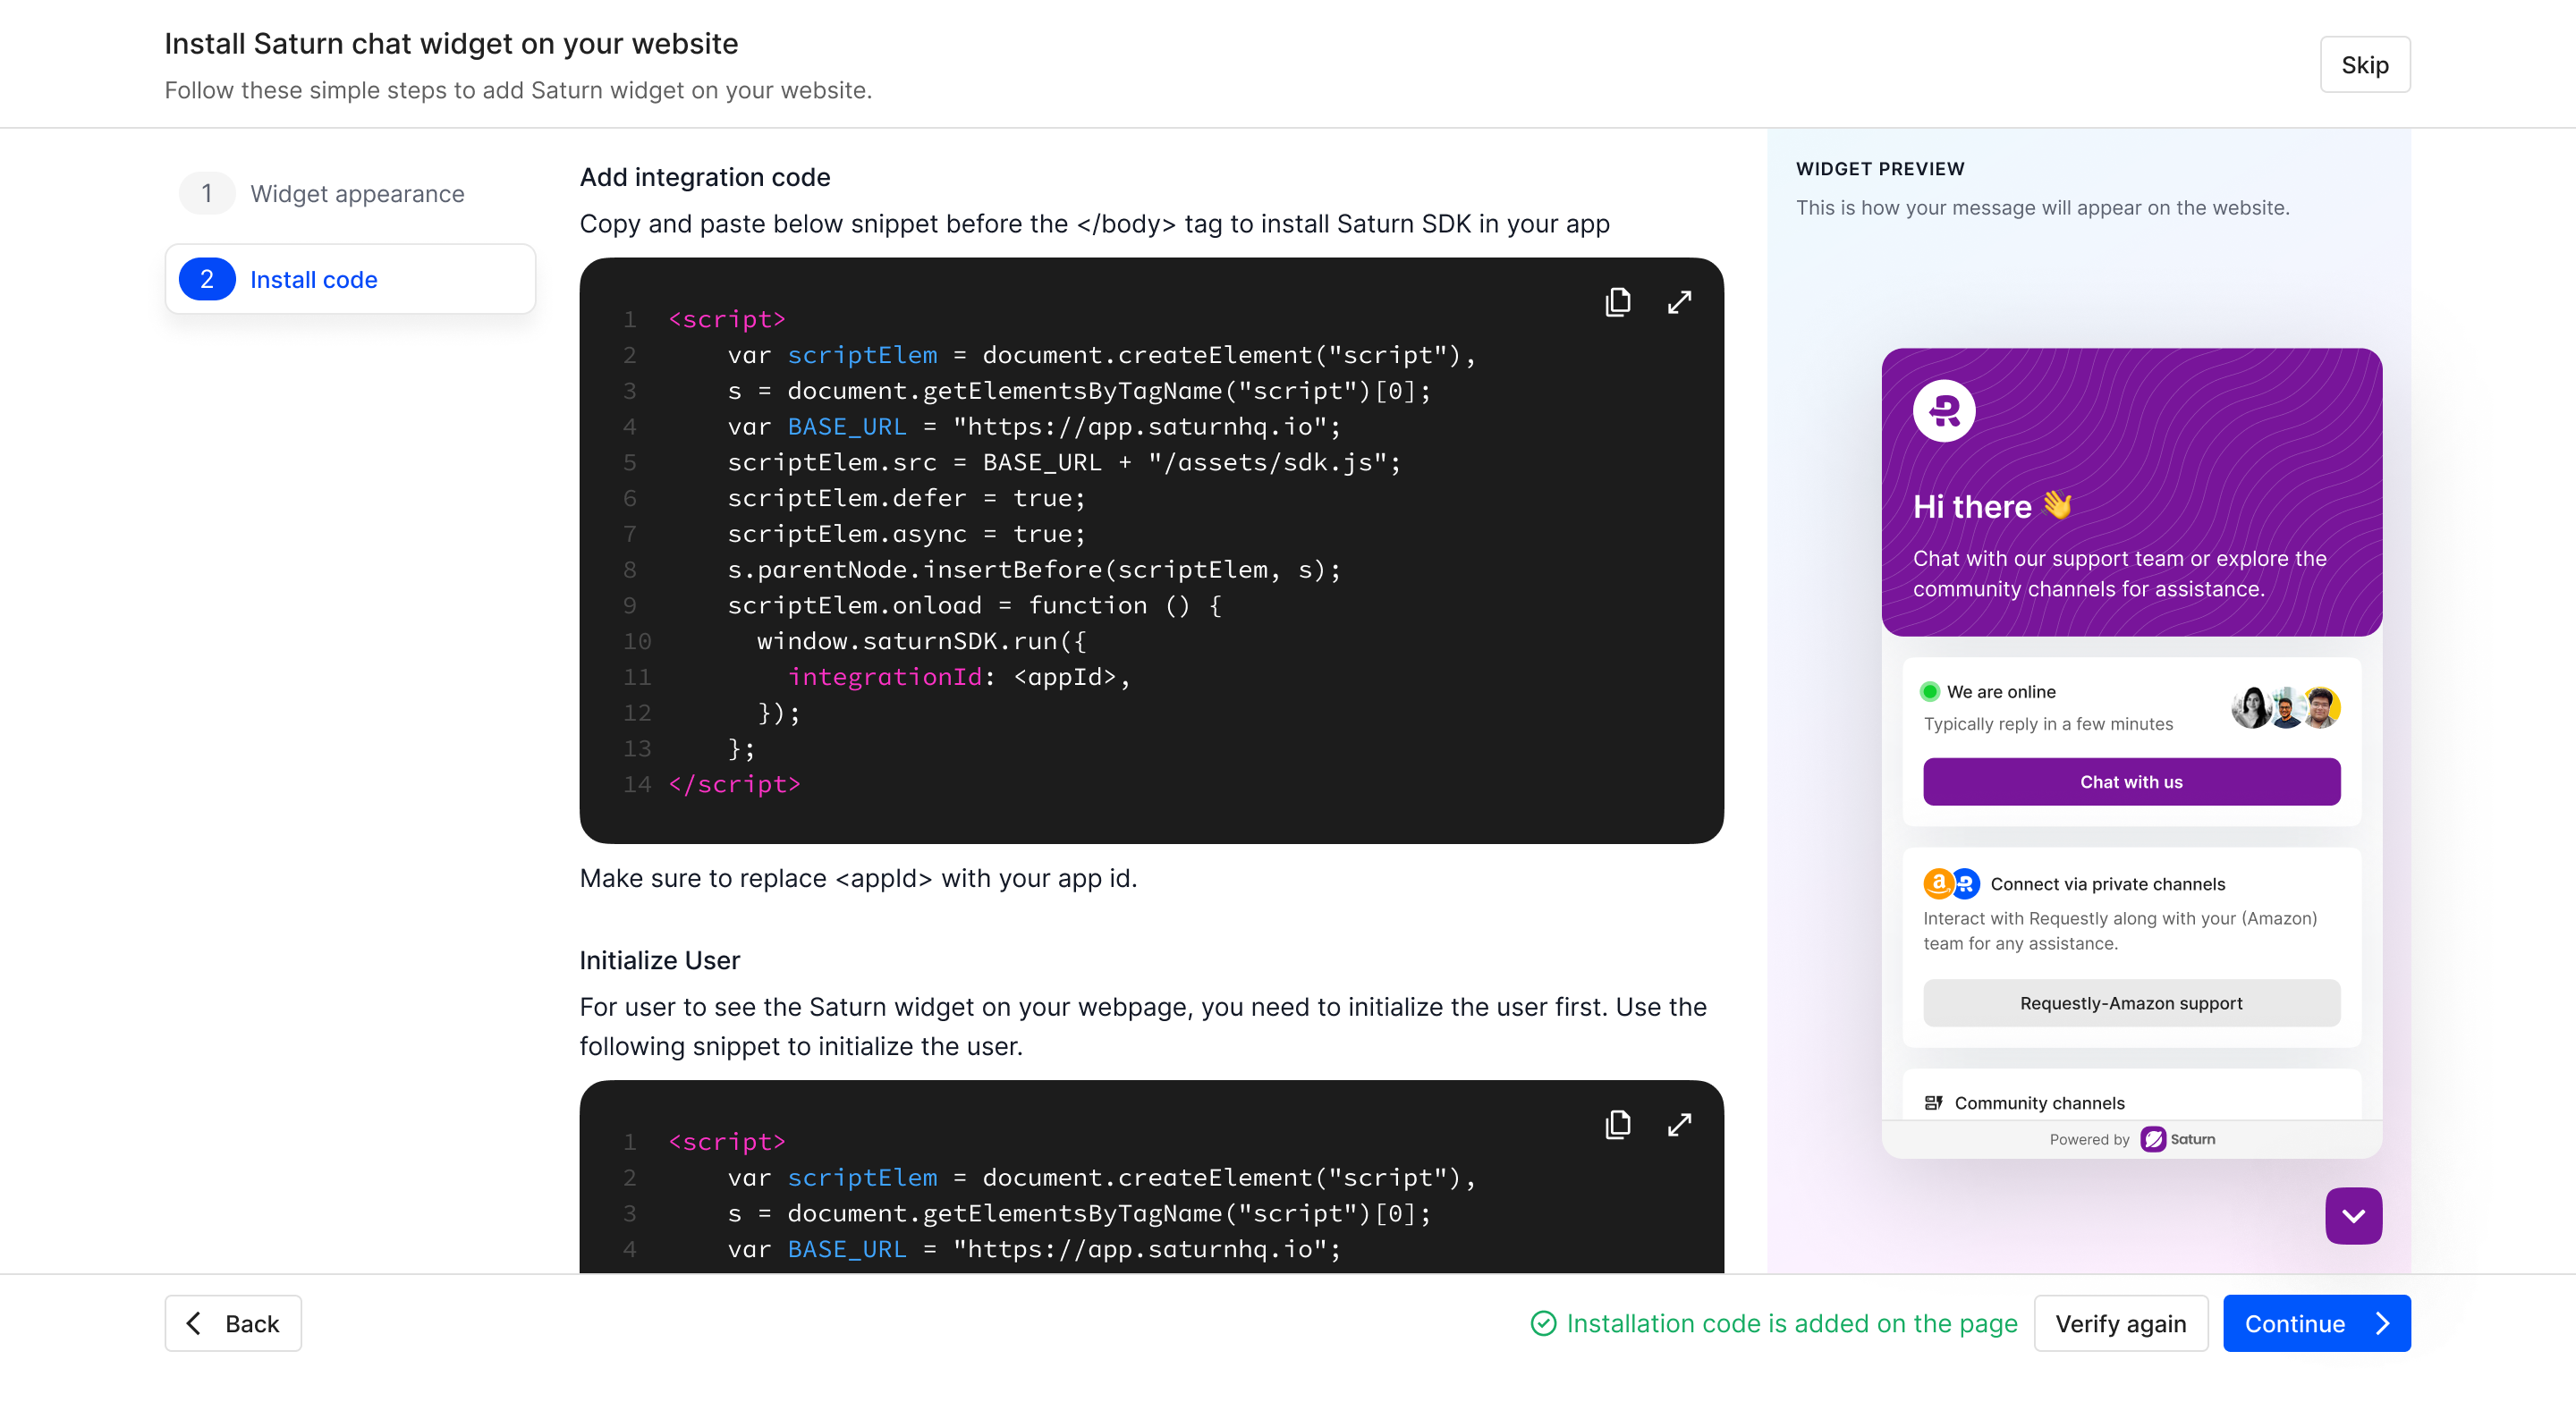This screenshot has height=1402, width=2576.
Task: Click the step 2 number badge
Action: pos(207,280)
